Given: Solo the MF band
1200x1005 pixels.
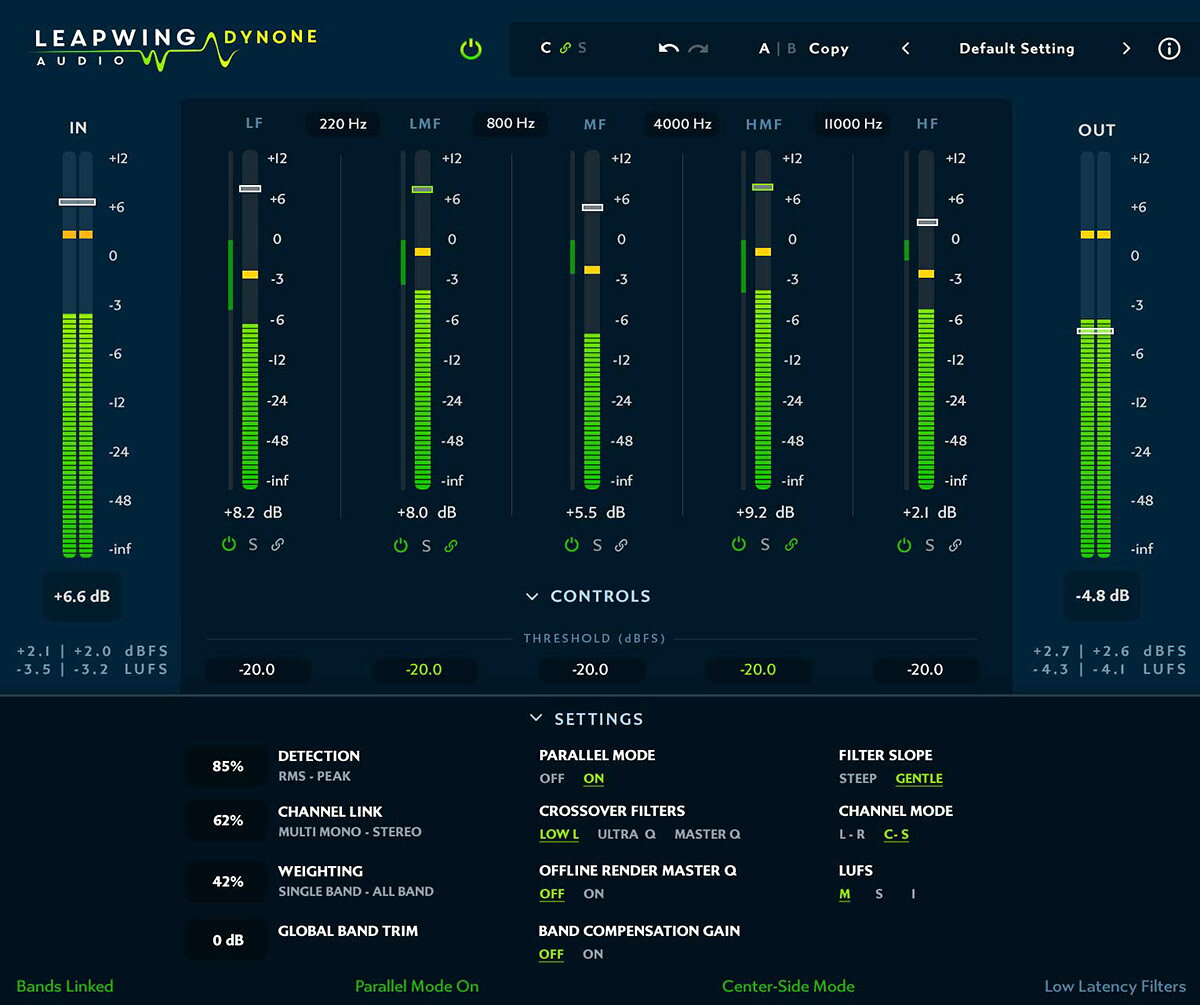Looking at the screenshot, I should click(597, 545).
